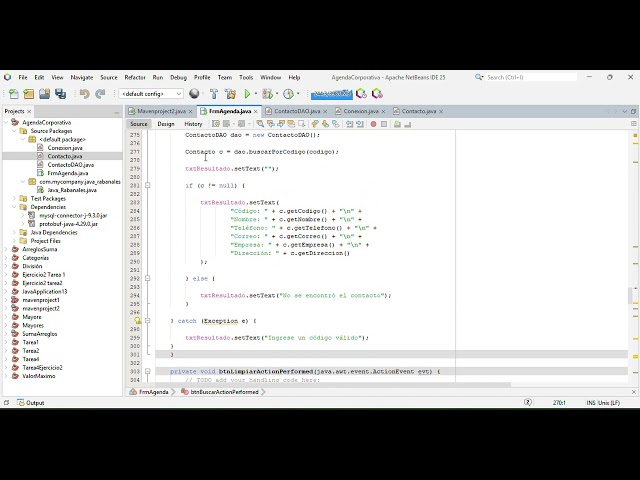
Task: Click the Build Project hammer icon
Action: click(214, 94)
